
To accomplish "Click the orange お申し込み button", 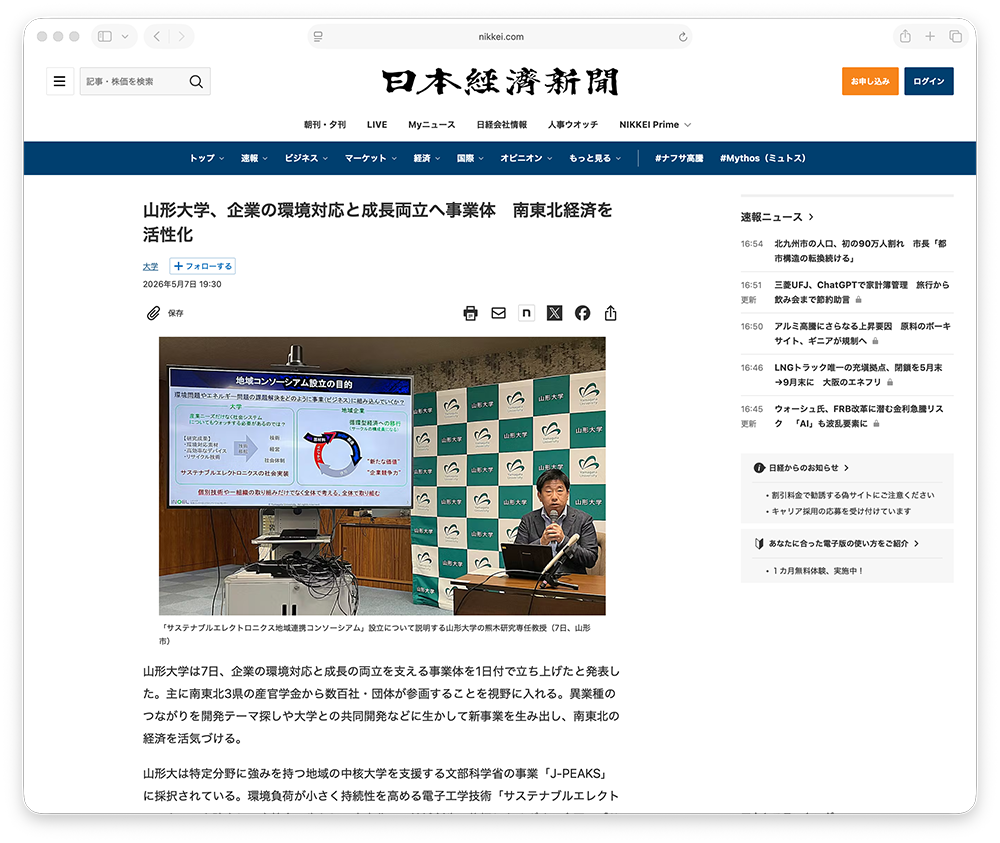I will click(870, 81).
